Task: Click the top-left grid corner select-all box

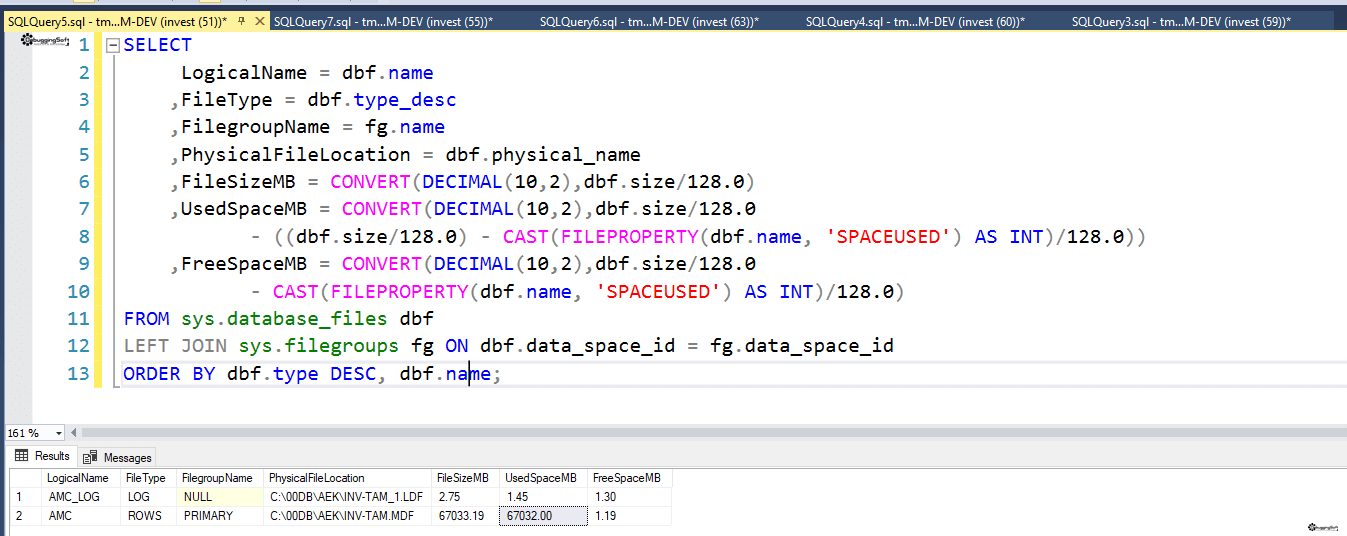Action: click(x=26, y=478)
